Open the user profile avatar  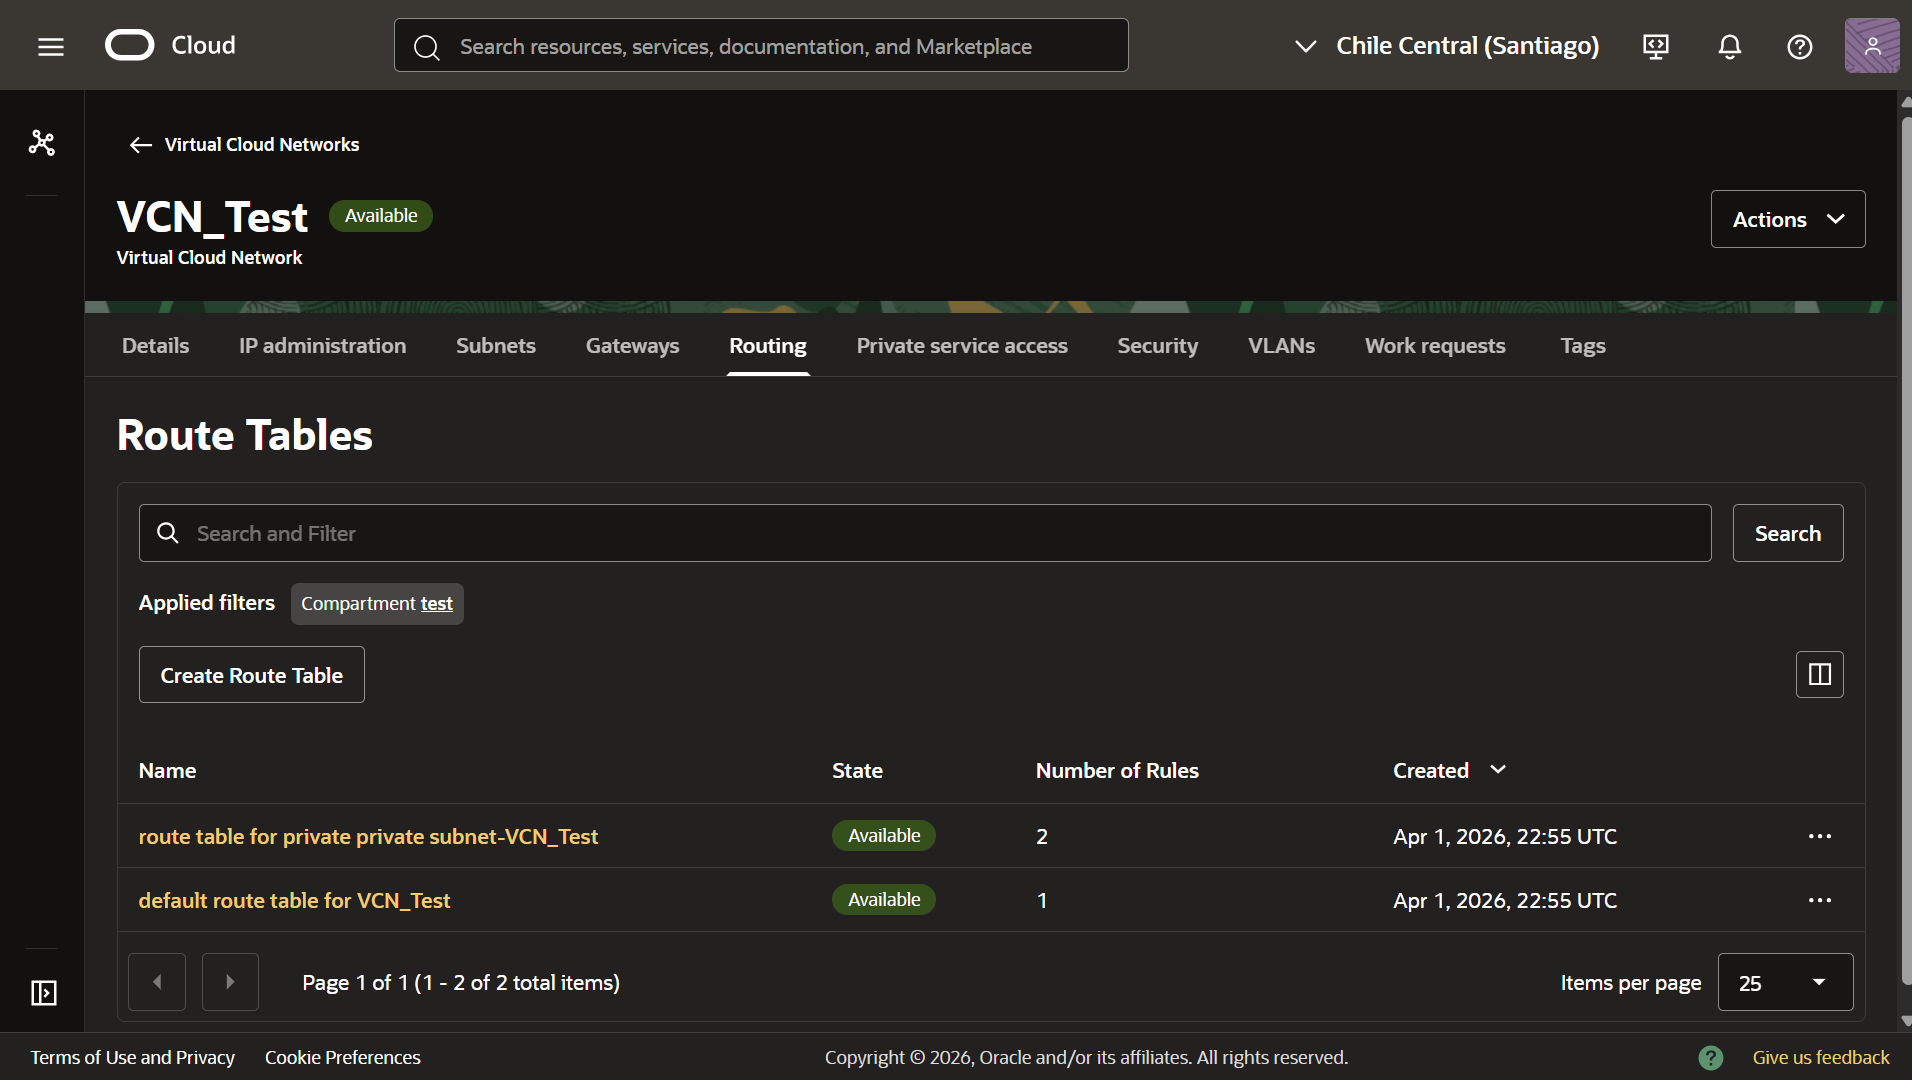point(1872,45)
